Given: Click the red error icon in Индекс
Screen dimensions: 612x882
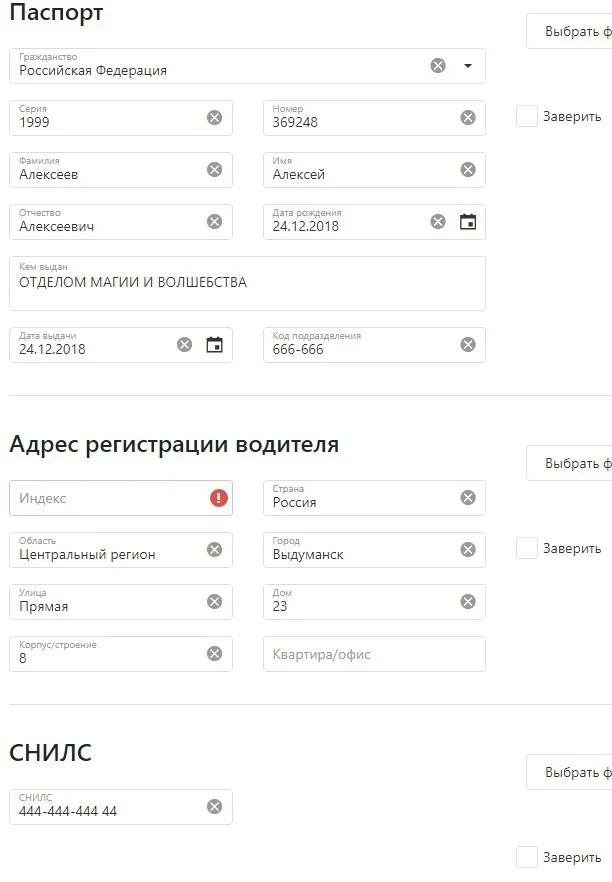Looking at the screenshot, I should point(219,498).
